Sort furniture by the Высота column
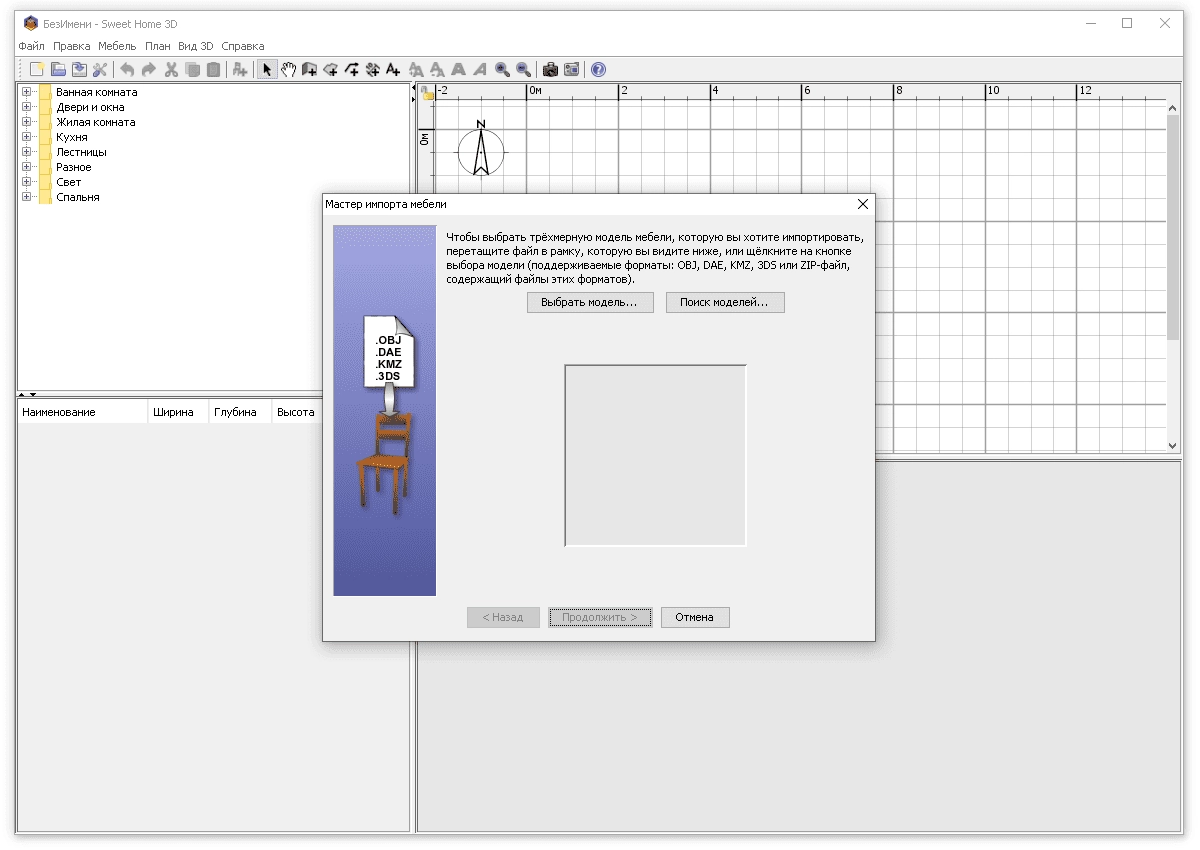 (296, 412)
